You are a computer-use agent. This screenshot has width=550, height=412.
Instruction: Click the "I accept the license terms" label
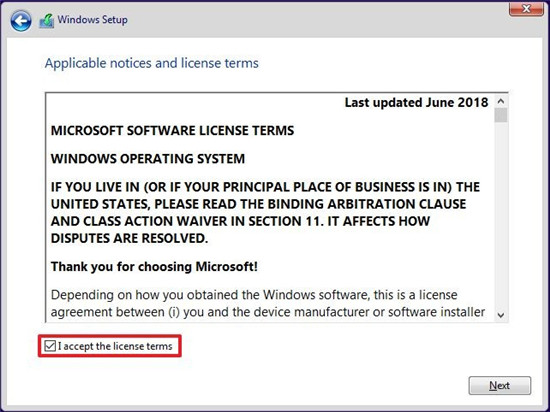tap(115, 346)
